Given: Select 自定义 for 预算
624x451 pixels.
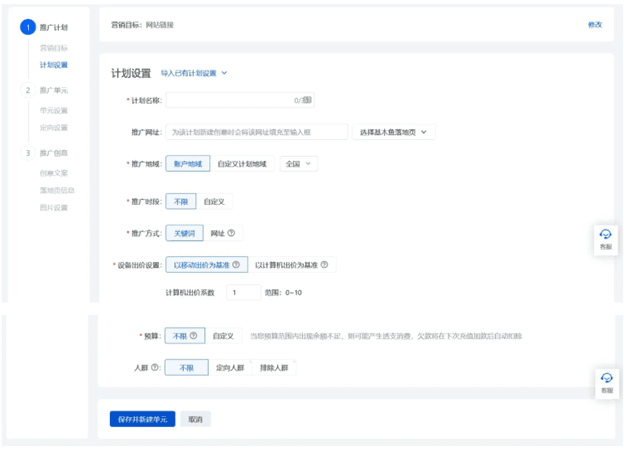Looking at the screenshot, I should (x=223, y=336).
